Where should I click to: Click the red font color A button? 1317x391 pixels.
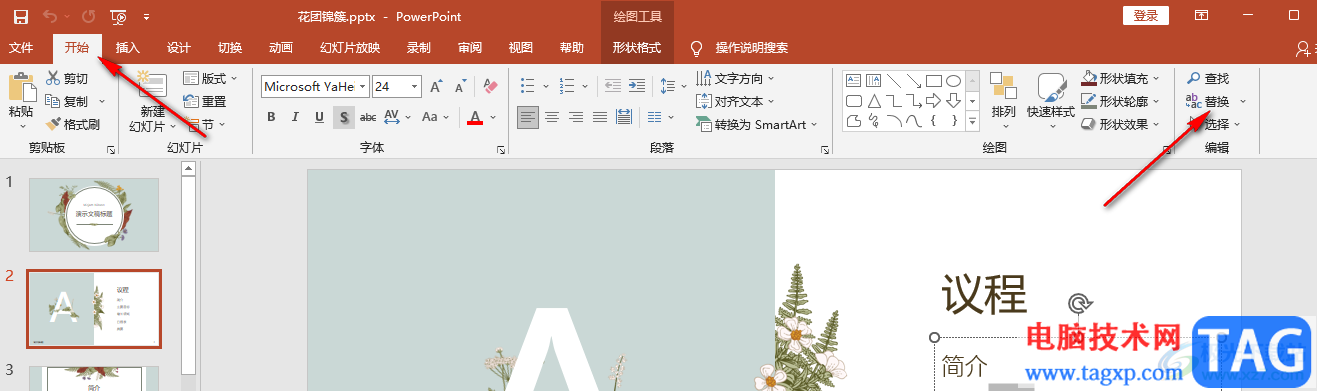pyautogui.click(x=475, y=117)
